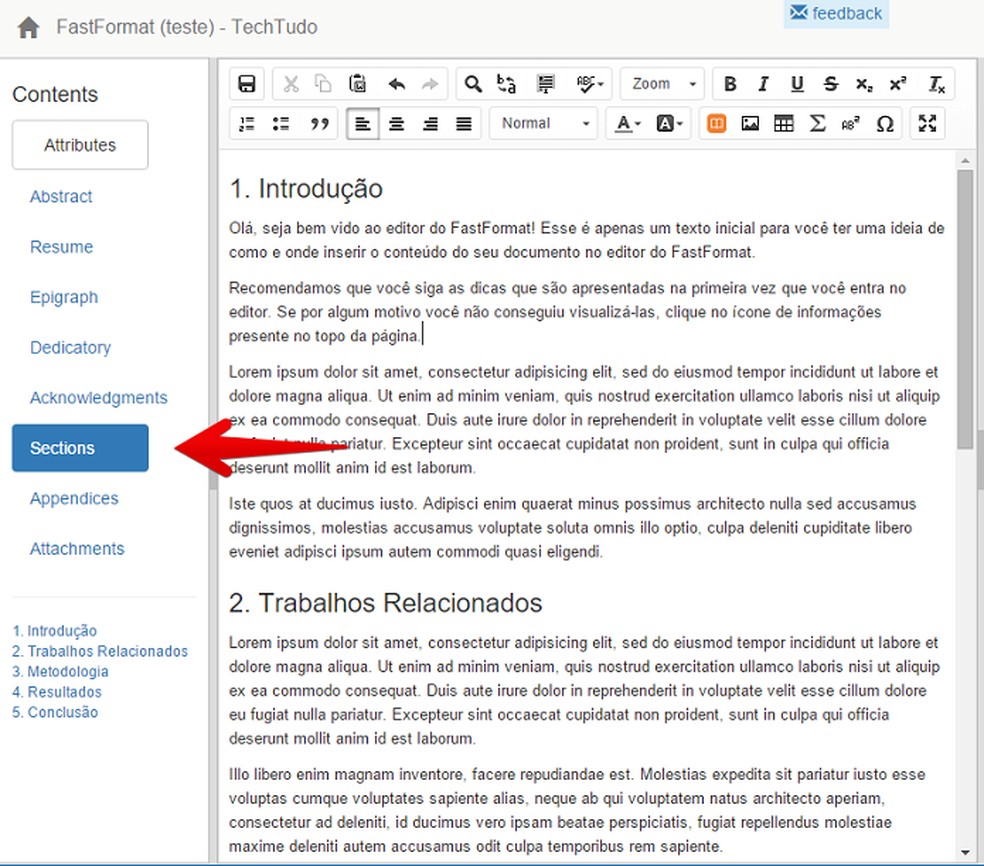Screen dimensions: 984x866
Task: Jump to 4. Resultados in outline
Action: 56,692
